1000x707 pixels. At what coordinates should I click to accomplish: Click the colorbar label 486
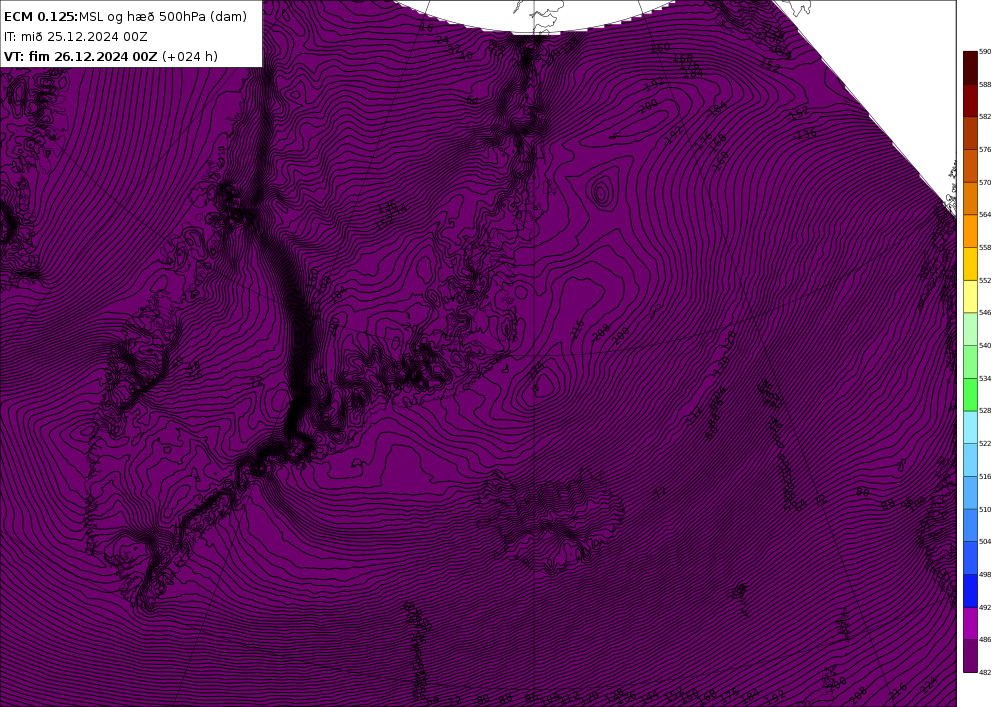click(x=985, y=639)
